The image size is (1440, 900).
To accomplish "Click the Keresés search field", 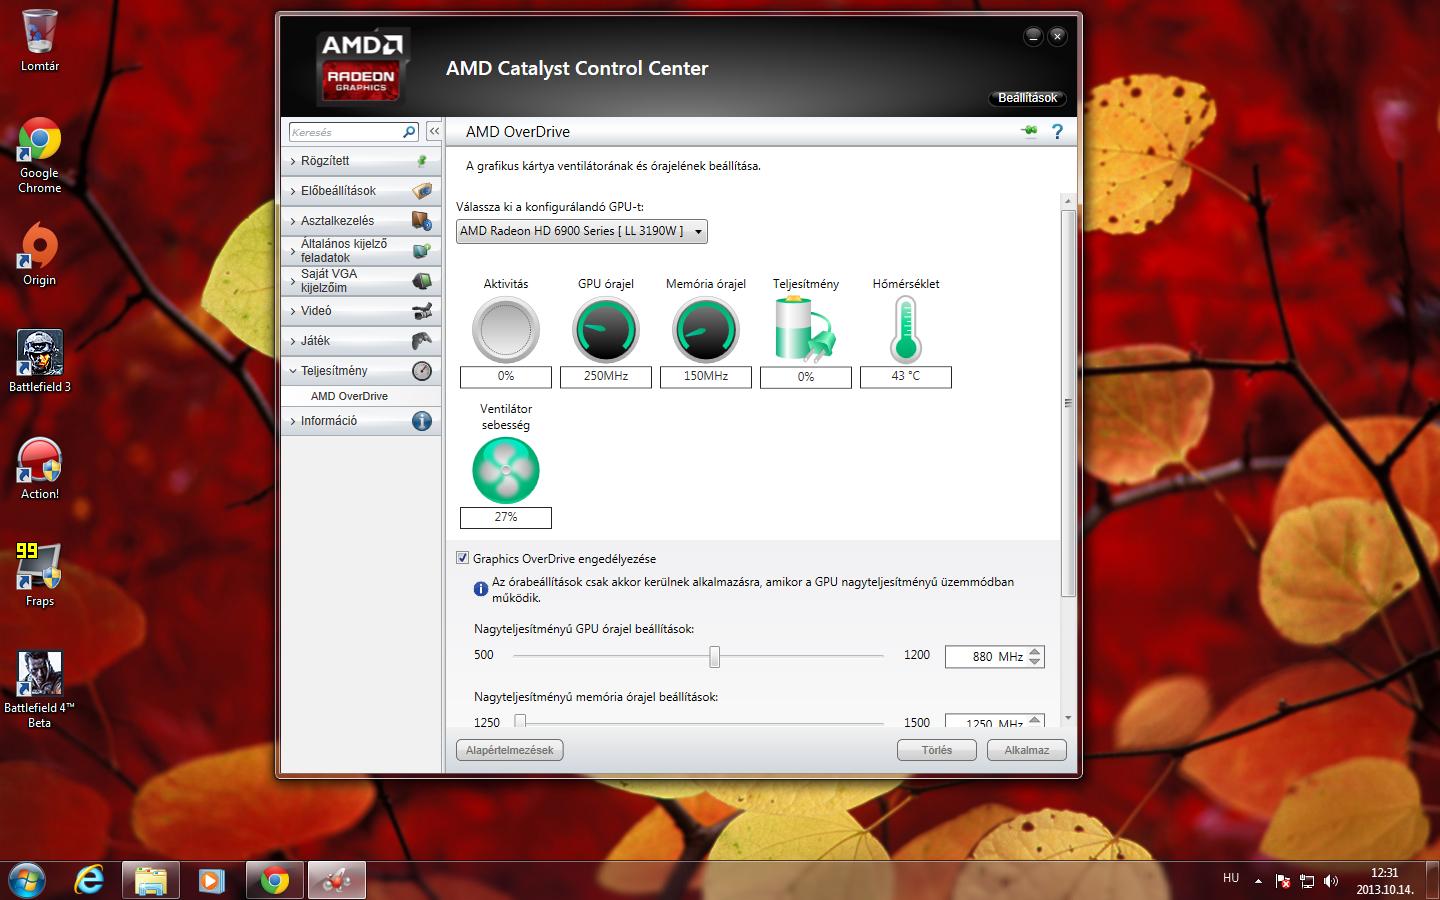I will (x=345, y=132).
